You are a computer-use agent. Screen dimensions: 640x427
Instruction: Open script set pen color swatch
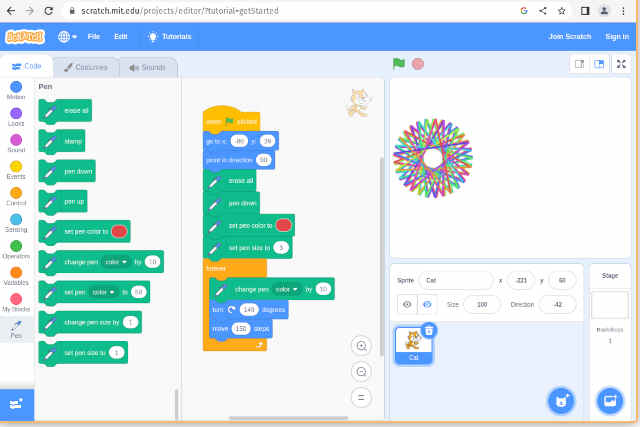(x=283, y=225)
